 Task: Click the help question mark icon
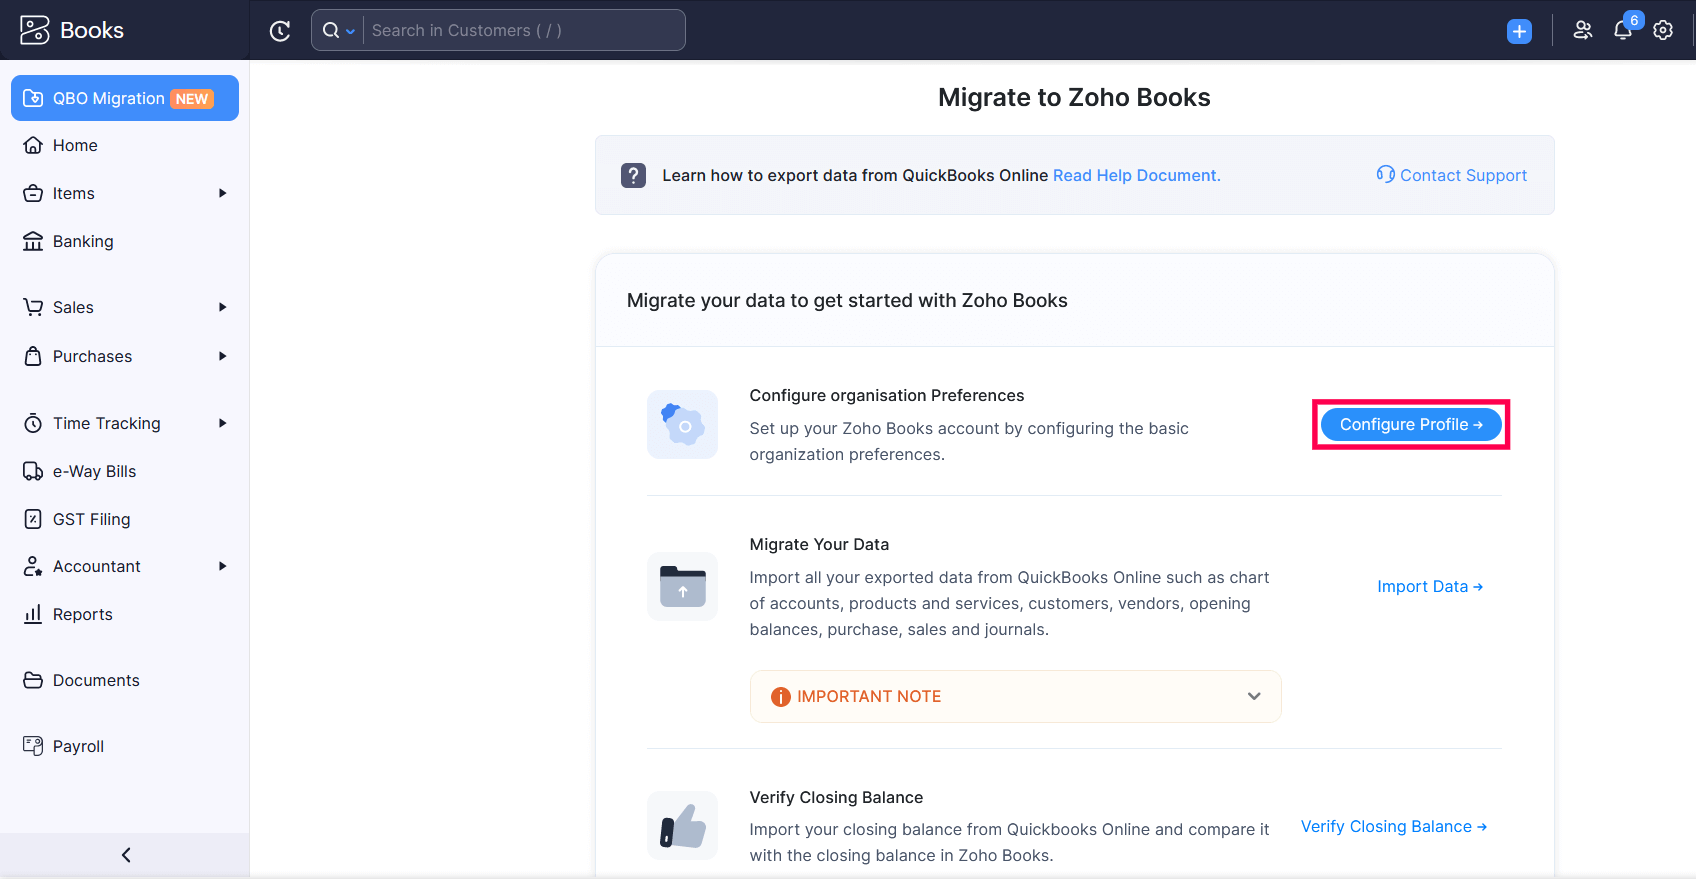(633, 176)
